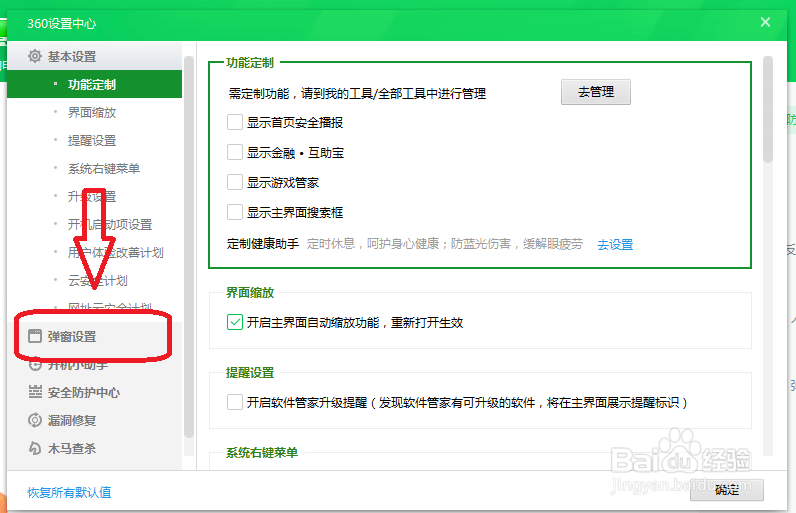Click the left sidebar scrollbar
The height and width of the screenshot is (513, 796).
coord(189,247)
